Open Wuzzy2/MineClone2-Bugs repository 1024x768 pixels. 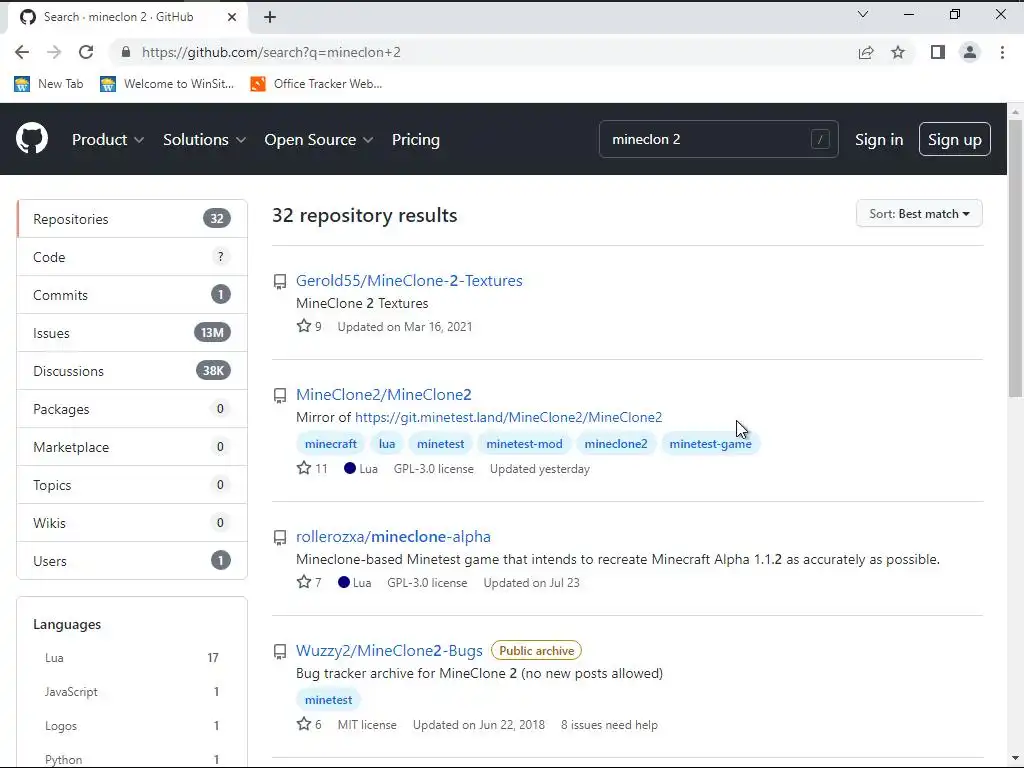click(x=389, y=650)
